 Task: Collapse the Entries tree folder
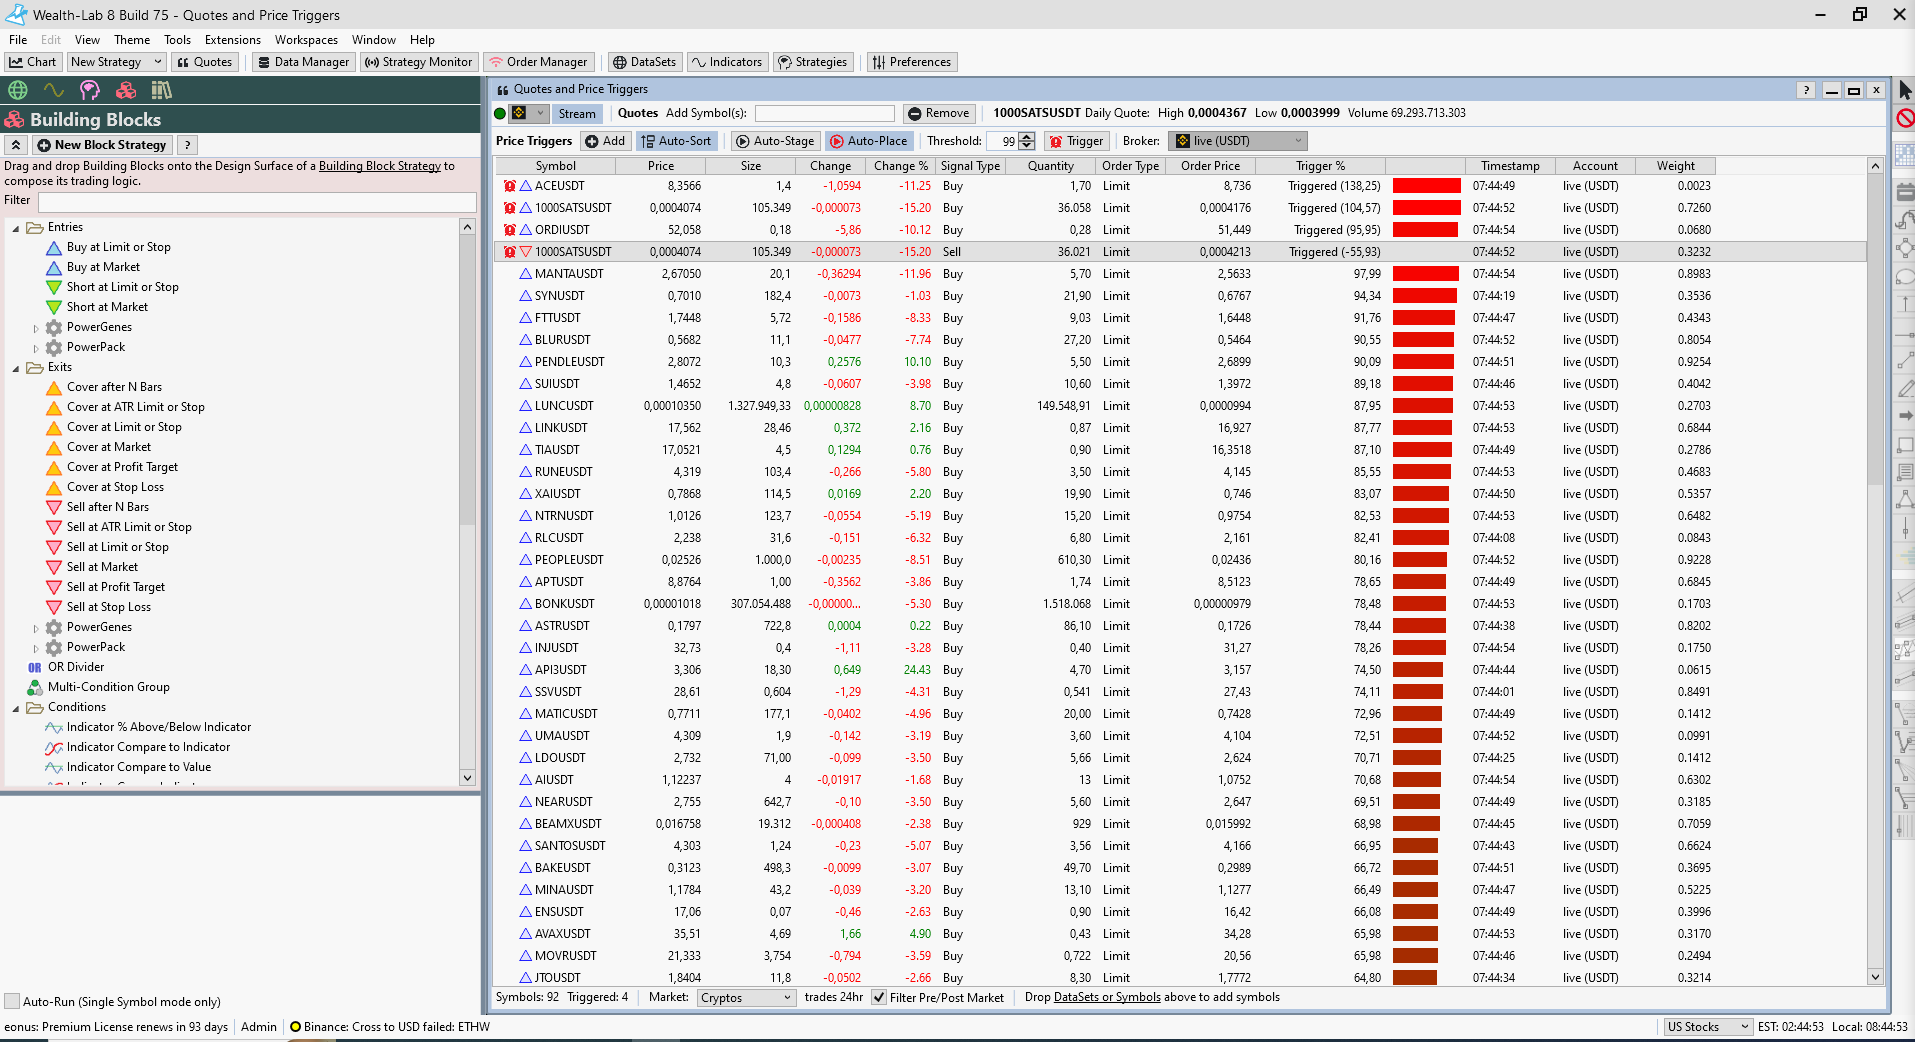(x=16, y=228)
